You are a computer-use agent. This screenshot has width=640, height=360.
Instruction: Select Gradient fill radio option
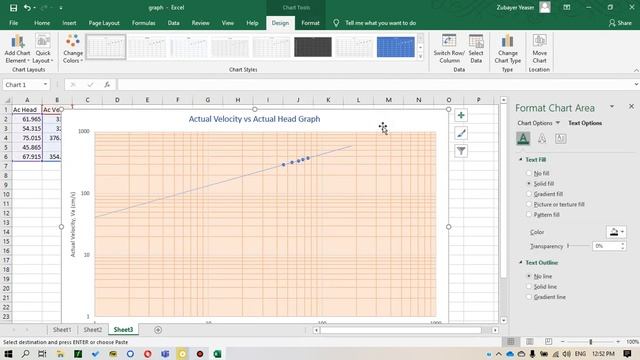pos(529,194)
